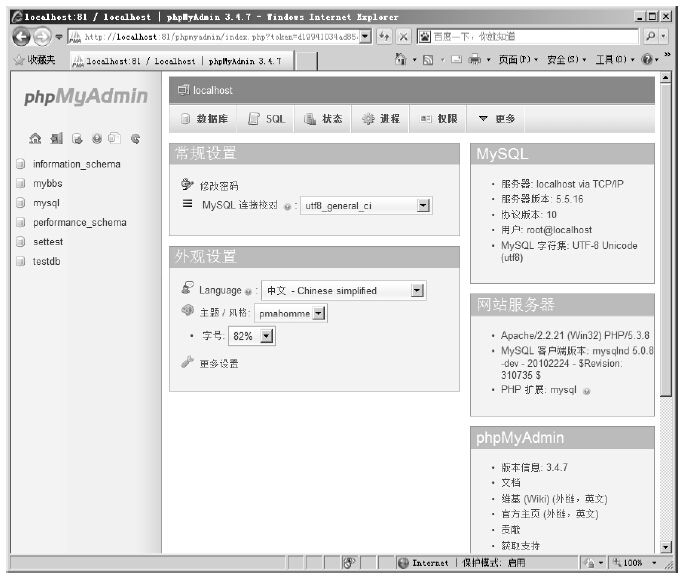Viewport: 684px width, 578px height.
Task: Click help icon beside MySQL 连接校对
Action: point(287,207)
